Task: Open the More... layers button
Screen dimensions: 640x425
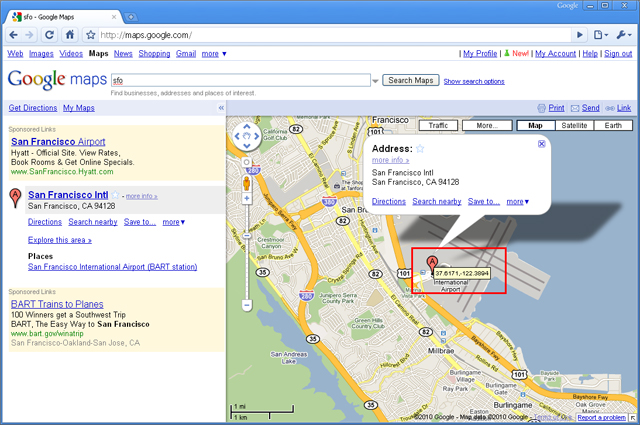Action: coord(487,125)
